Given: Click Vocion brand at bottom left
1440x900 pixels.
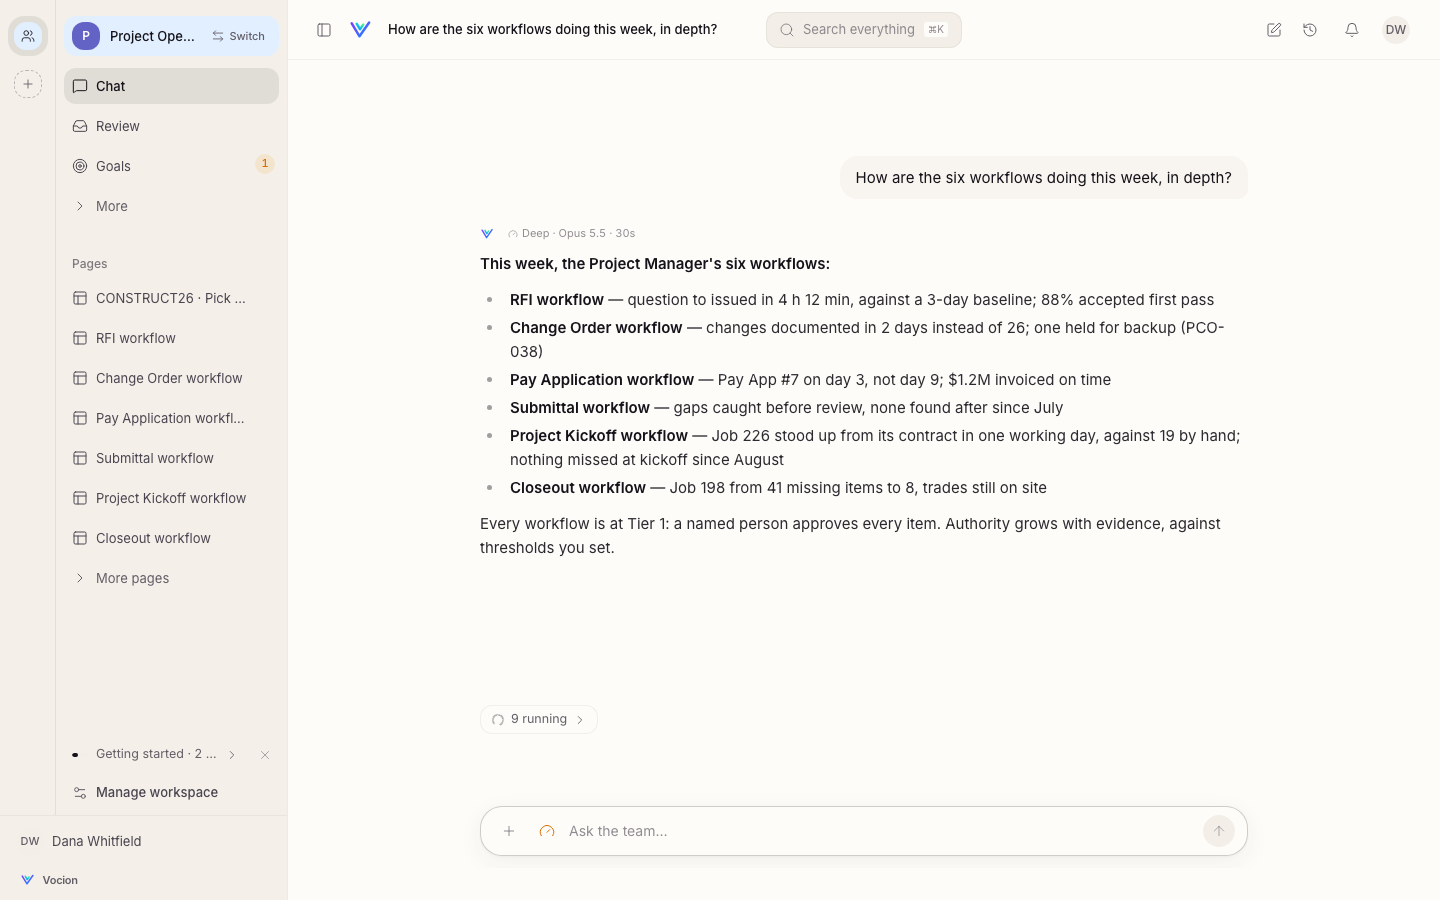Looking at the screenshot, I should click(50, 880).
